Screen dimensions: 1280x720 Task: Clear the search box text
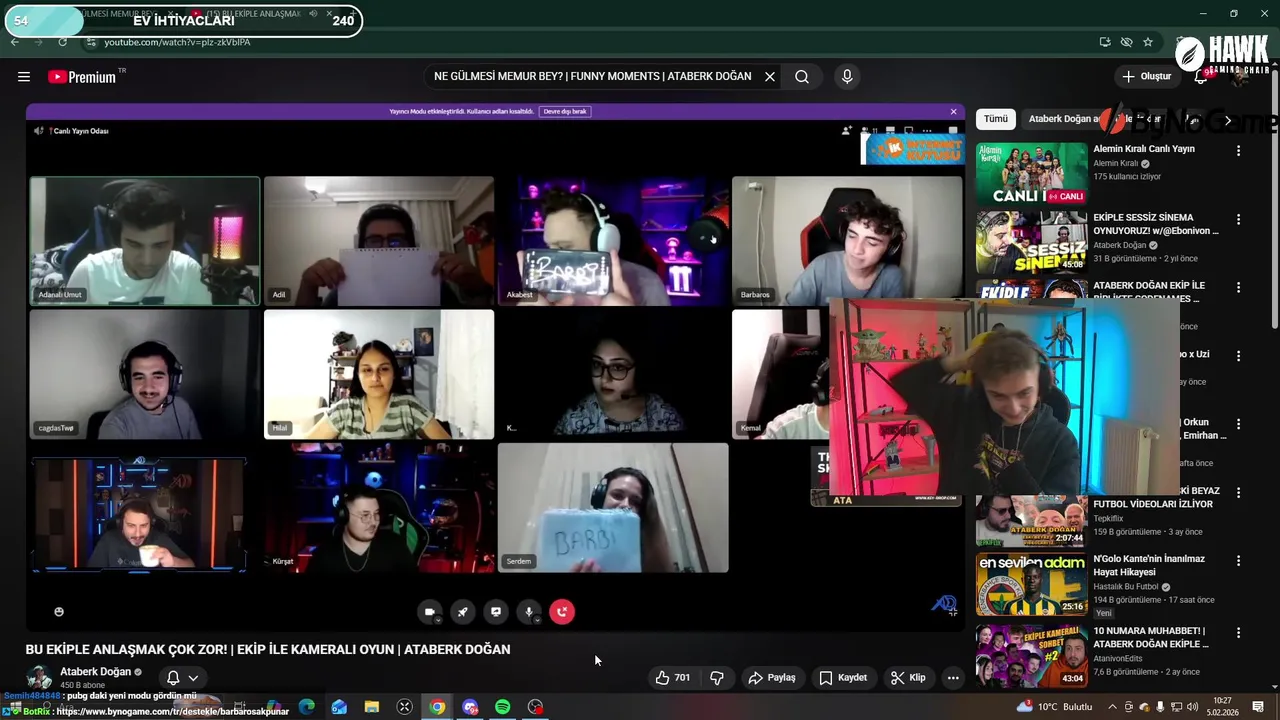point(770,76)
